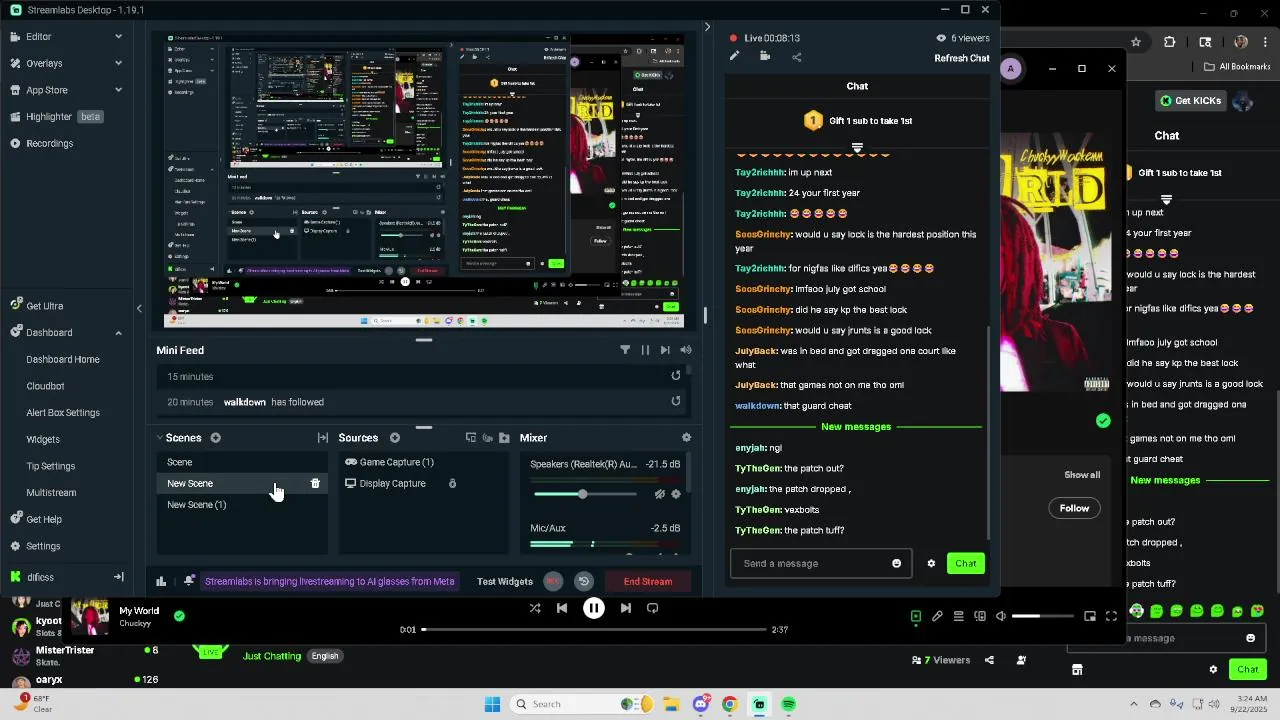Open the notifications bell
The image size is (1280, 720).
pos(189,581)
